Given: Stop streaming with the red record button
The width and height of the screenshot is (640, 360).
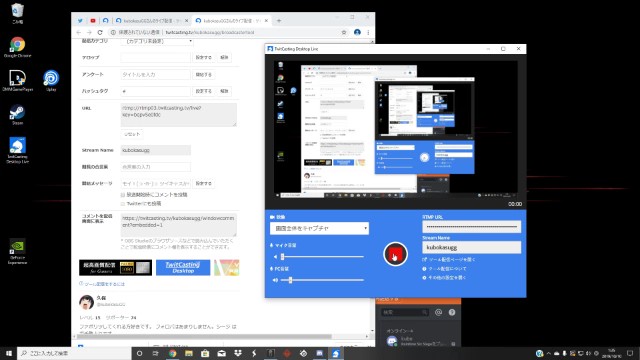Looking at the screenshot, I should (395, 254).
